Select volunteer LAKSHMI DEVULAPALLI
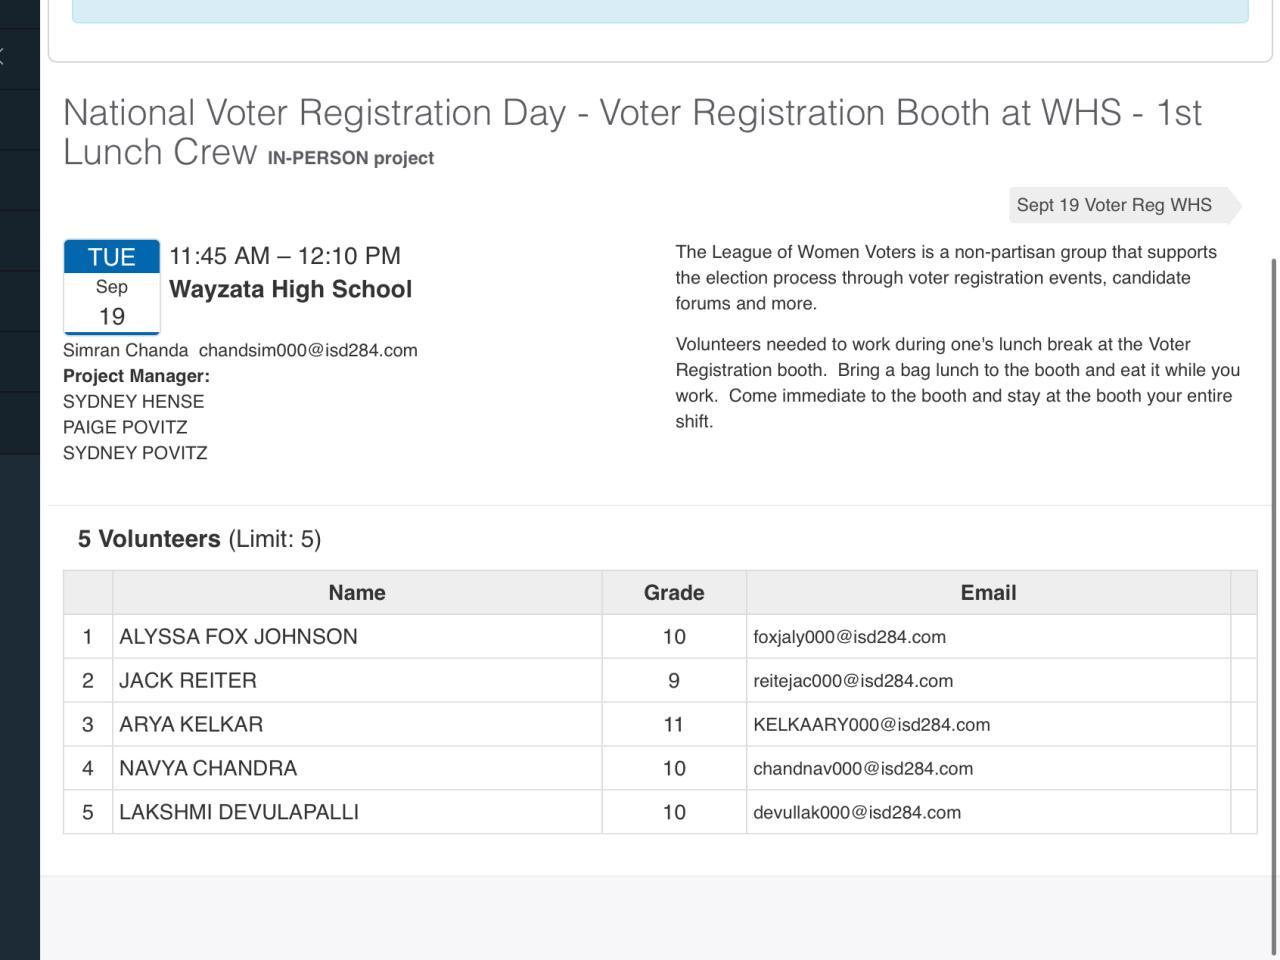The width and height of the screenshot is (1280, 960). pyautogui.click(x=239, y=813)
